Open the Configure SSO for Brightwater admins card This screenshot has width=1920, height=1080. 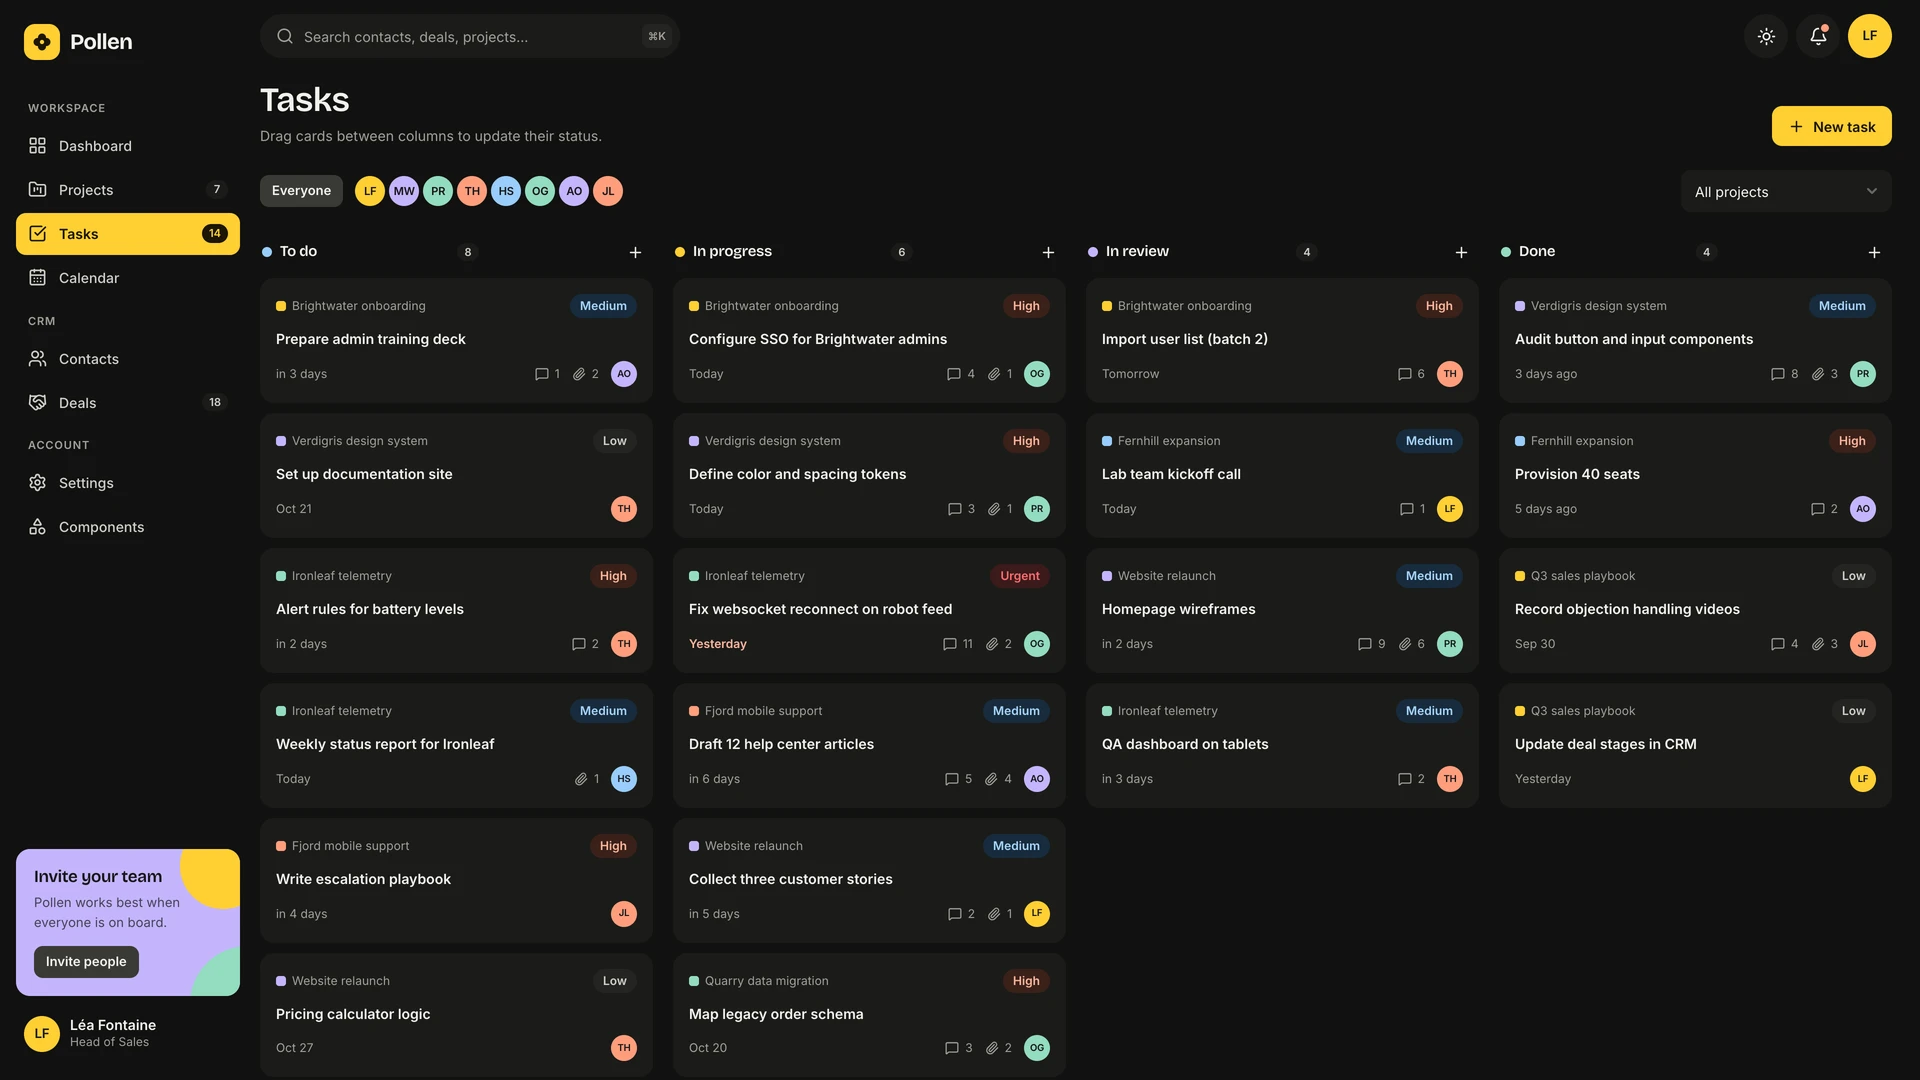tap(869, 340)
